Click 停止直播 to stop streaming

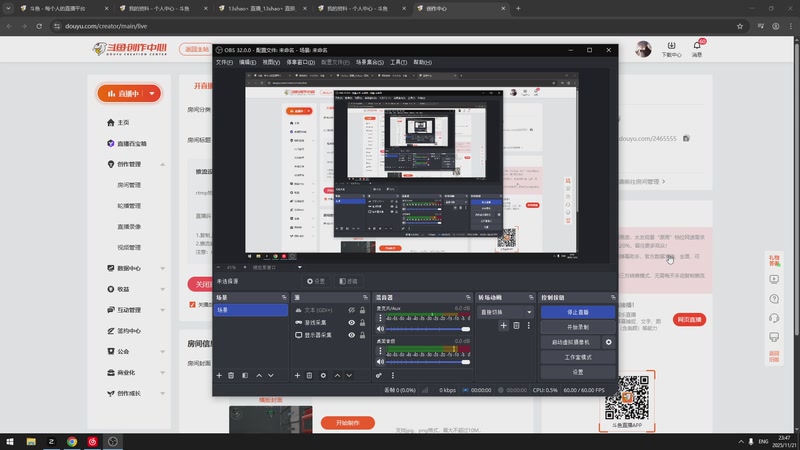pyautogui.click(x=578, y=312)
